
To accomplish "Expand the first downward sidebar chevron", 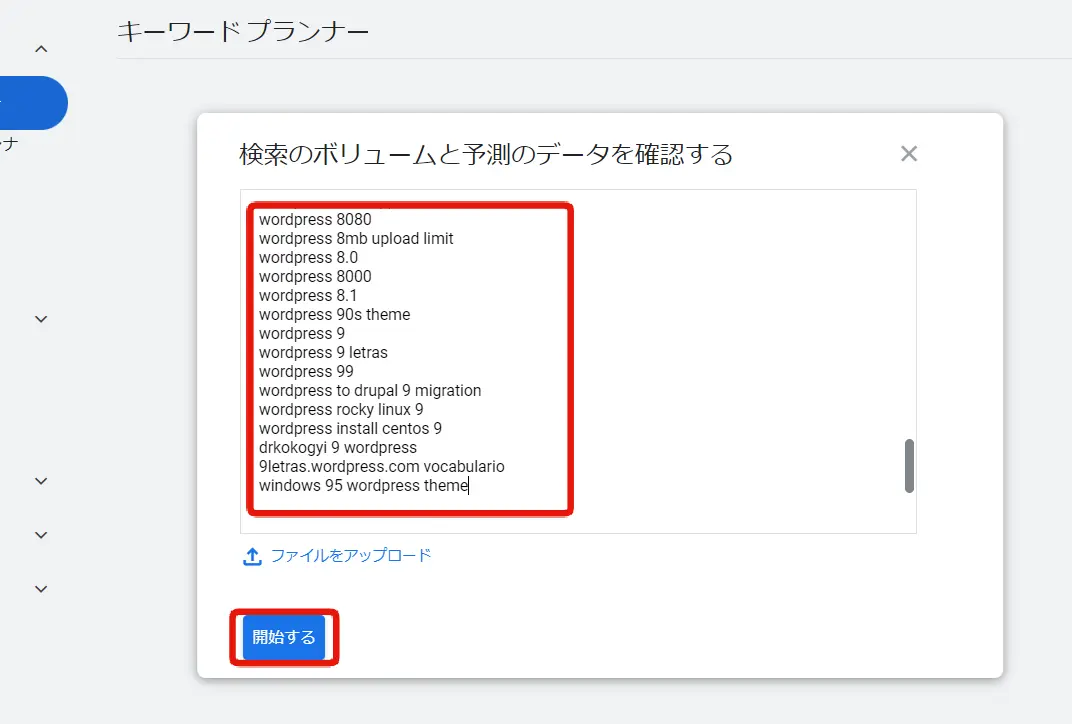I will [40, 318].
